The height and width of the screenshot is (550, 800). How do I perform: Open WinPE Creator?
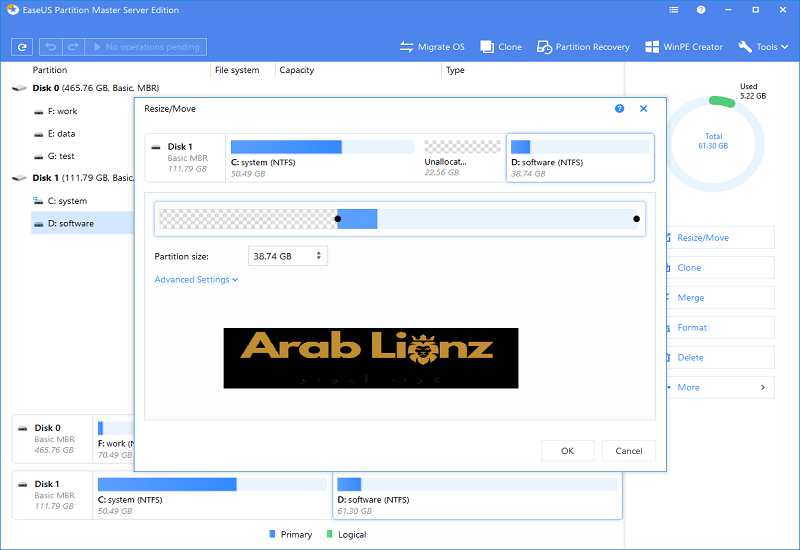click(x=684, y=47)
